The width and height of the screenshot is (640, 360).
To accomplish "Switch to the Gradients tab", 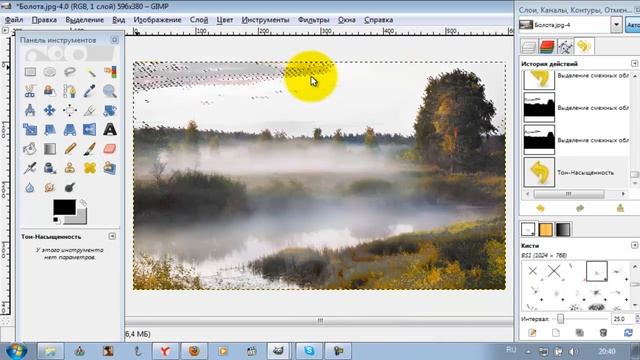I will pos(563,229).
